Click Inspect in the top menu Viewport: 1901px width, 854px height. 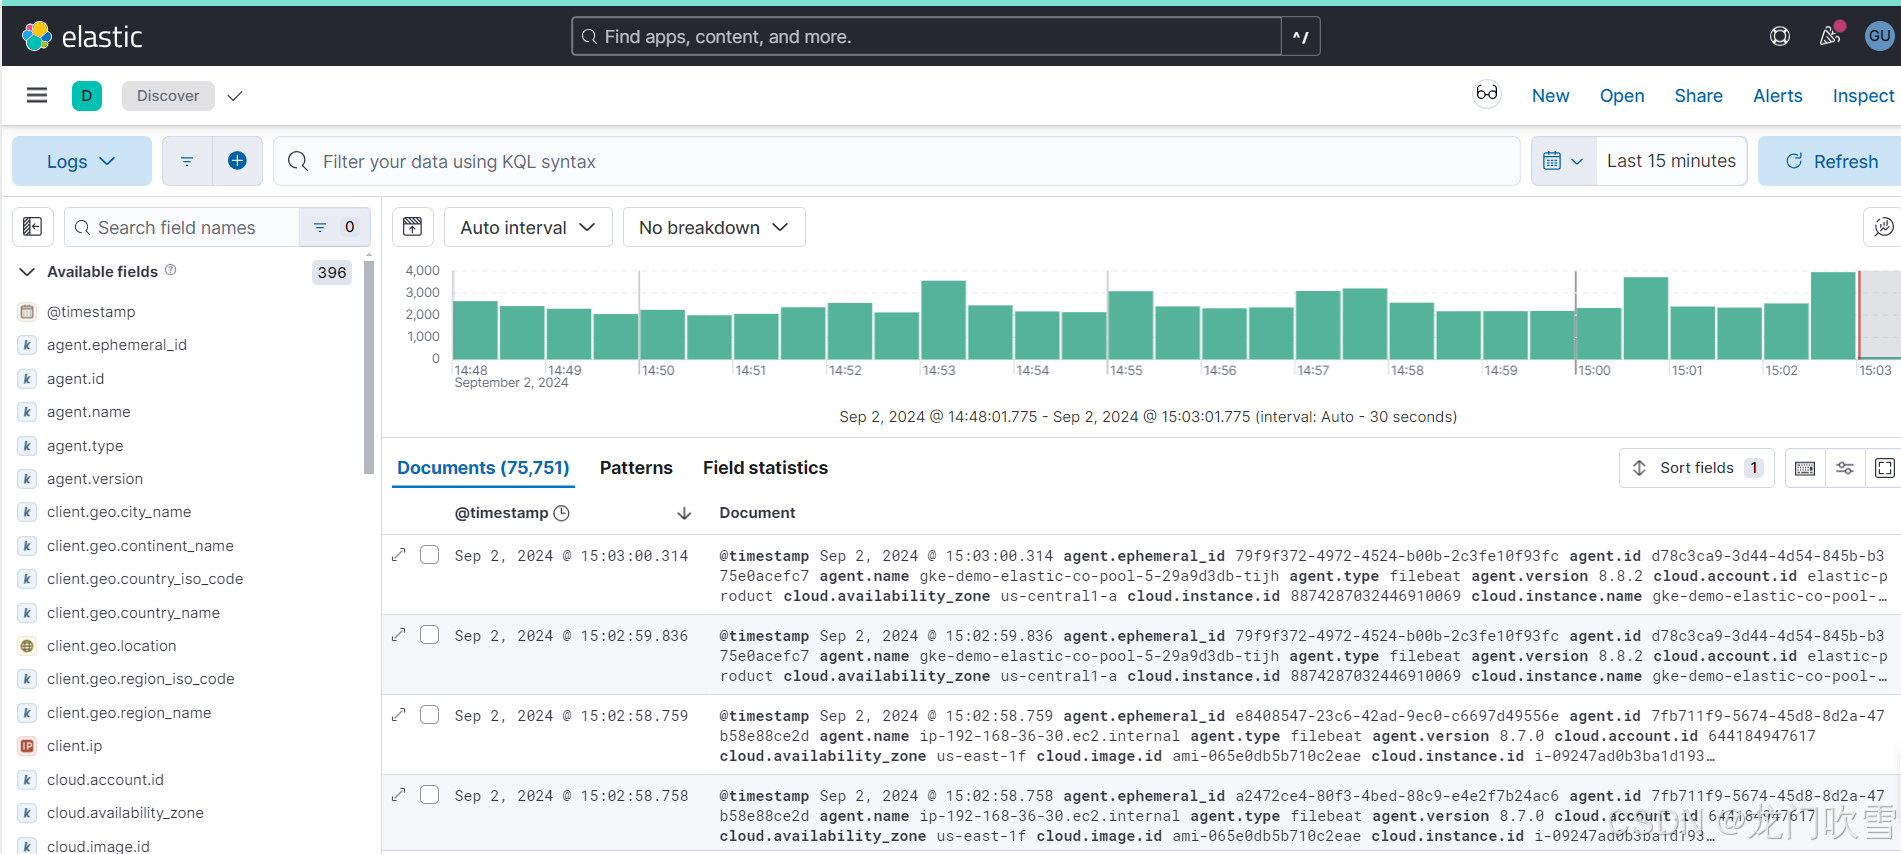(1863, 96)
